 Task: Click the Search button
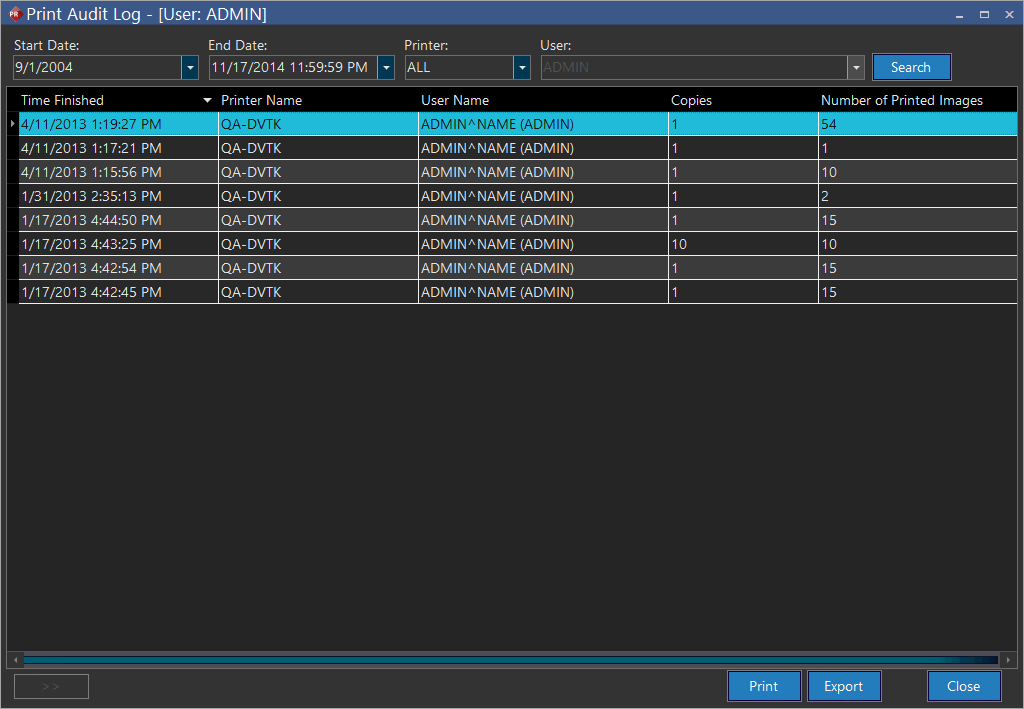[911, 67]
